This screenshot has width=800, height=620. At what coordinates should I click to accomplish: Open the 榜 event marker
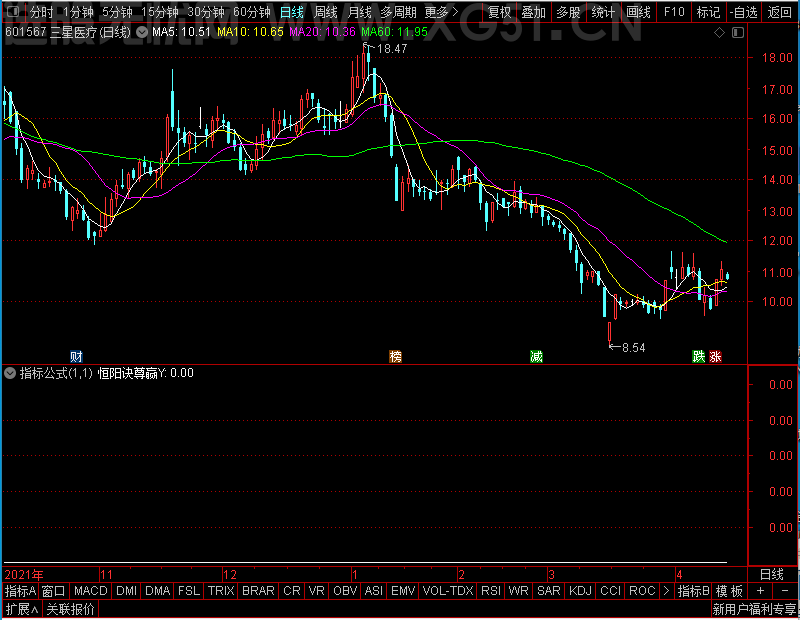coord(395,356)
